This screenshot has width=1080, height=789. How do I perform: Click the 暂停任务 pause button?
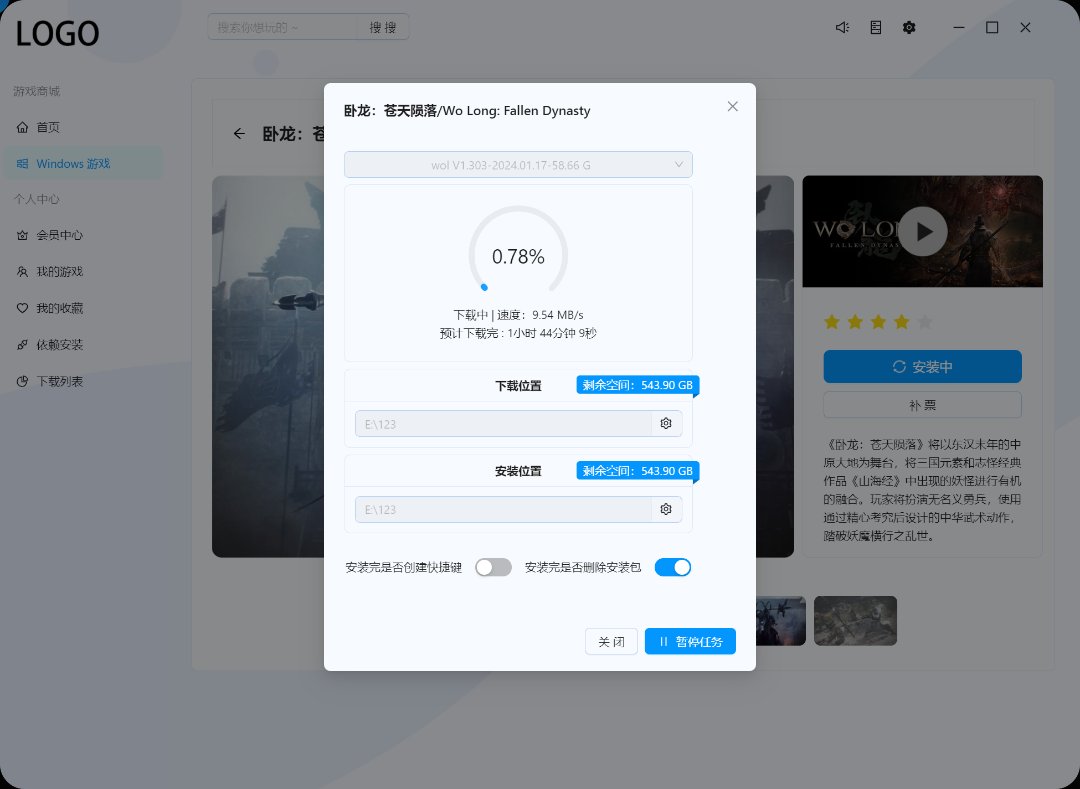[x=690, y=642]
